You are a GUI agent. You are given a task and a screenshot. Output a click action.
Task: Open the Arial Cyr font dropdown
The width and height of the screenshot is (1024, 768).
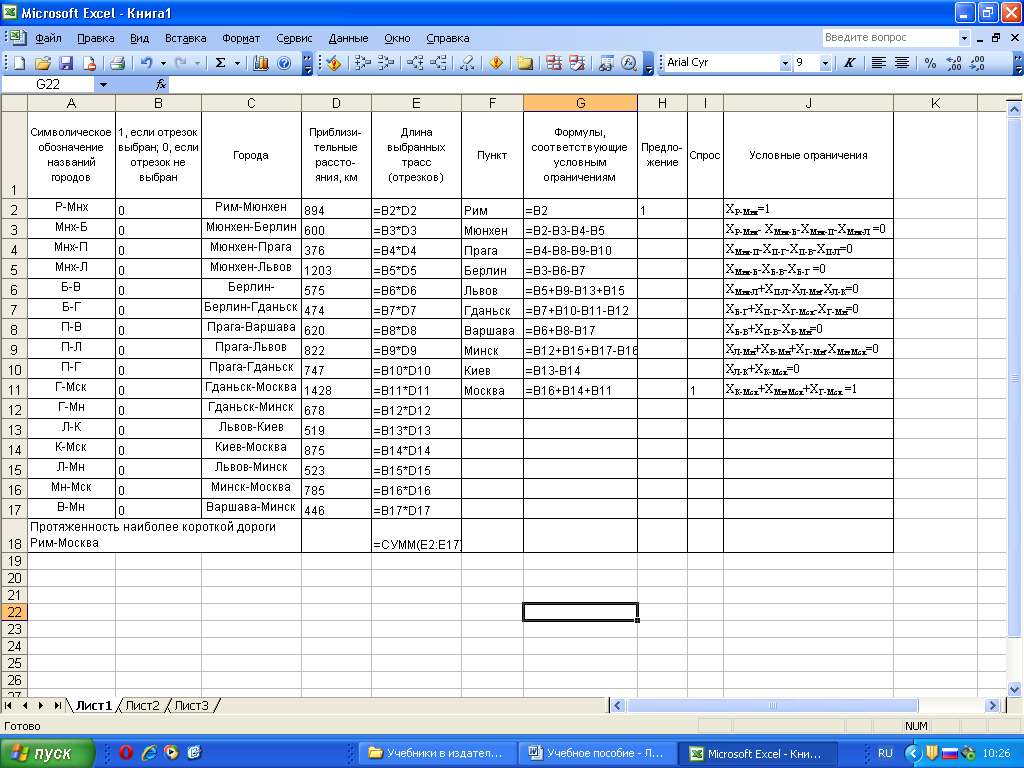(x=785, y=63)
